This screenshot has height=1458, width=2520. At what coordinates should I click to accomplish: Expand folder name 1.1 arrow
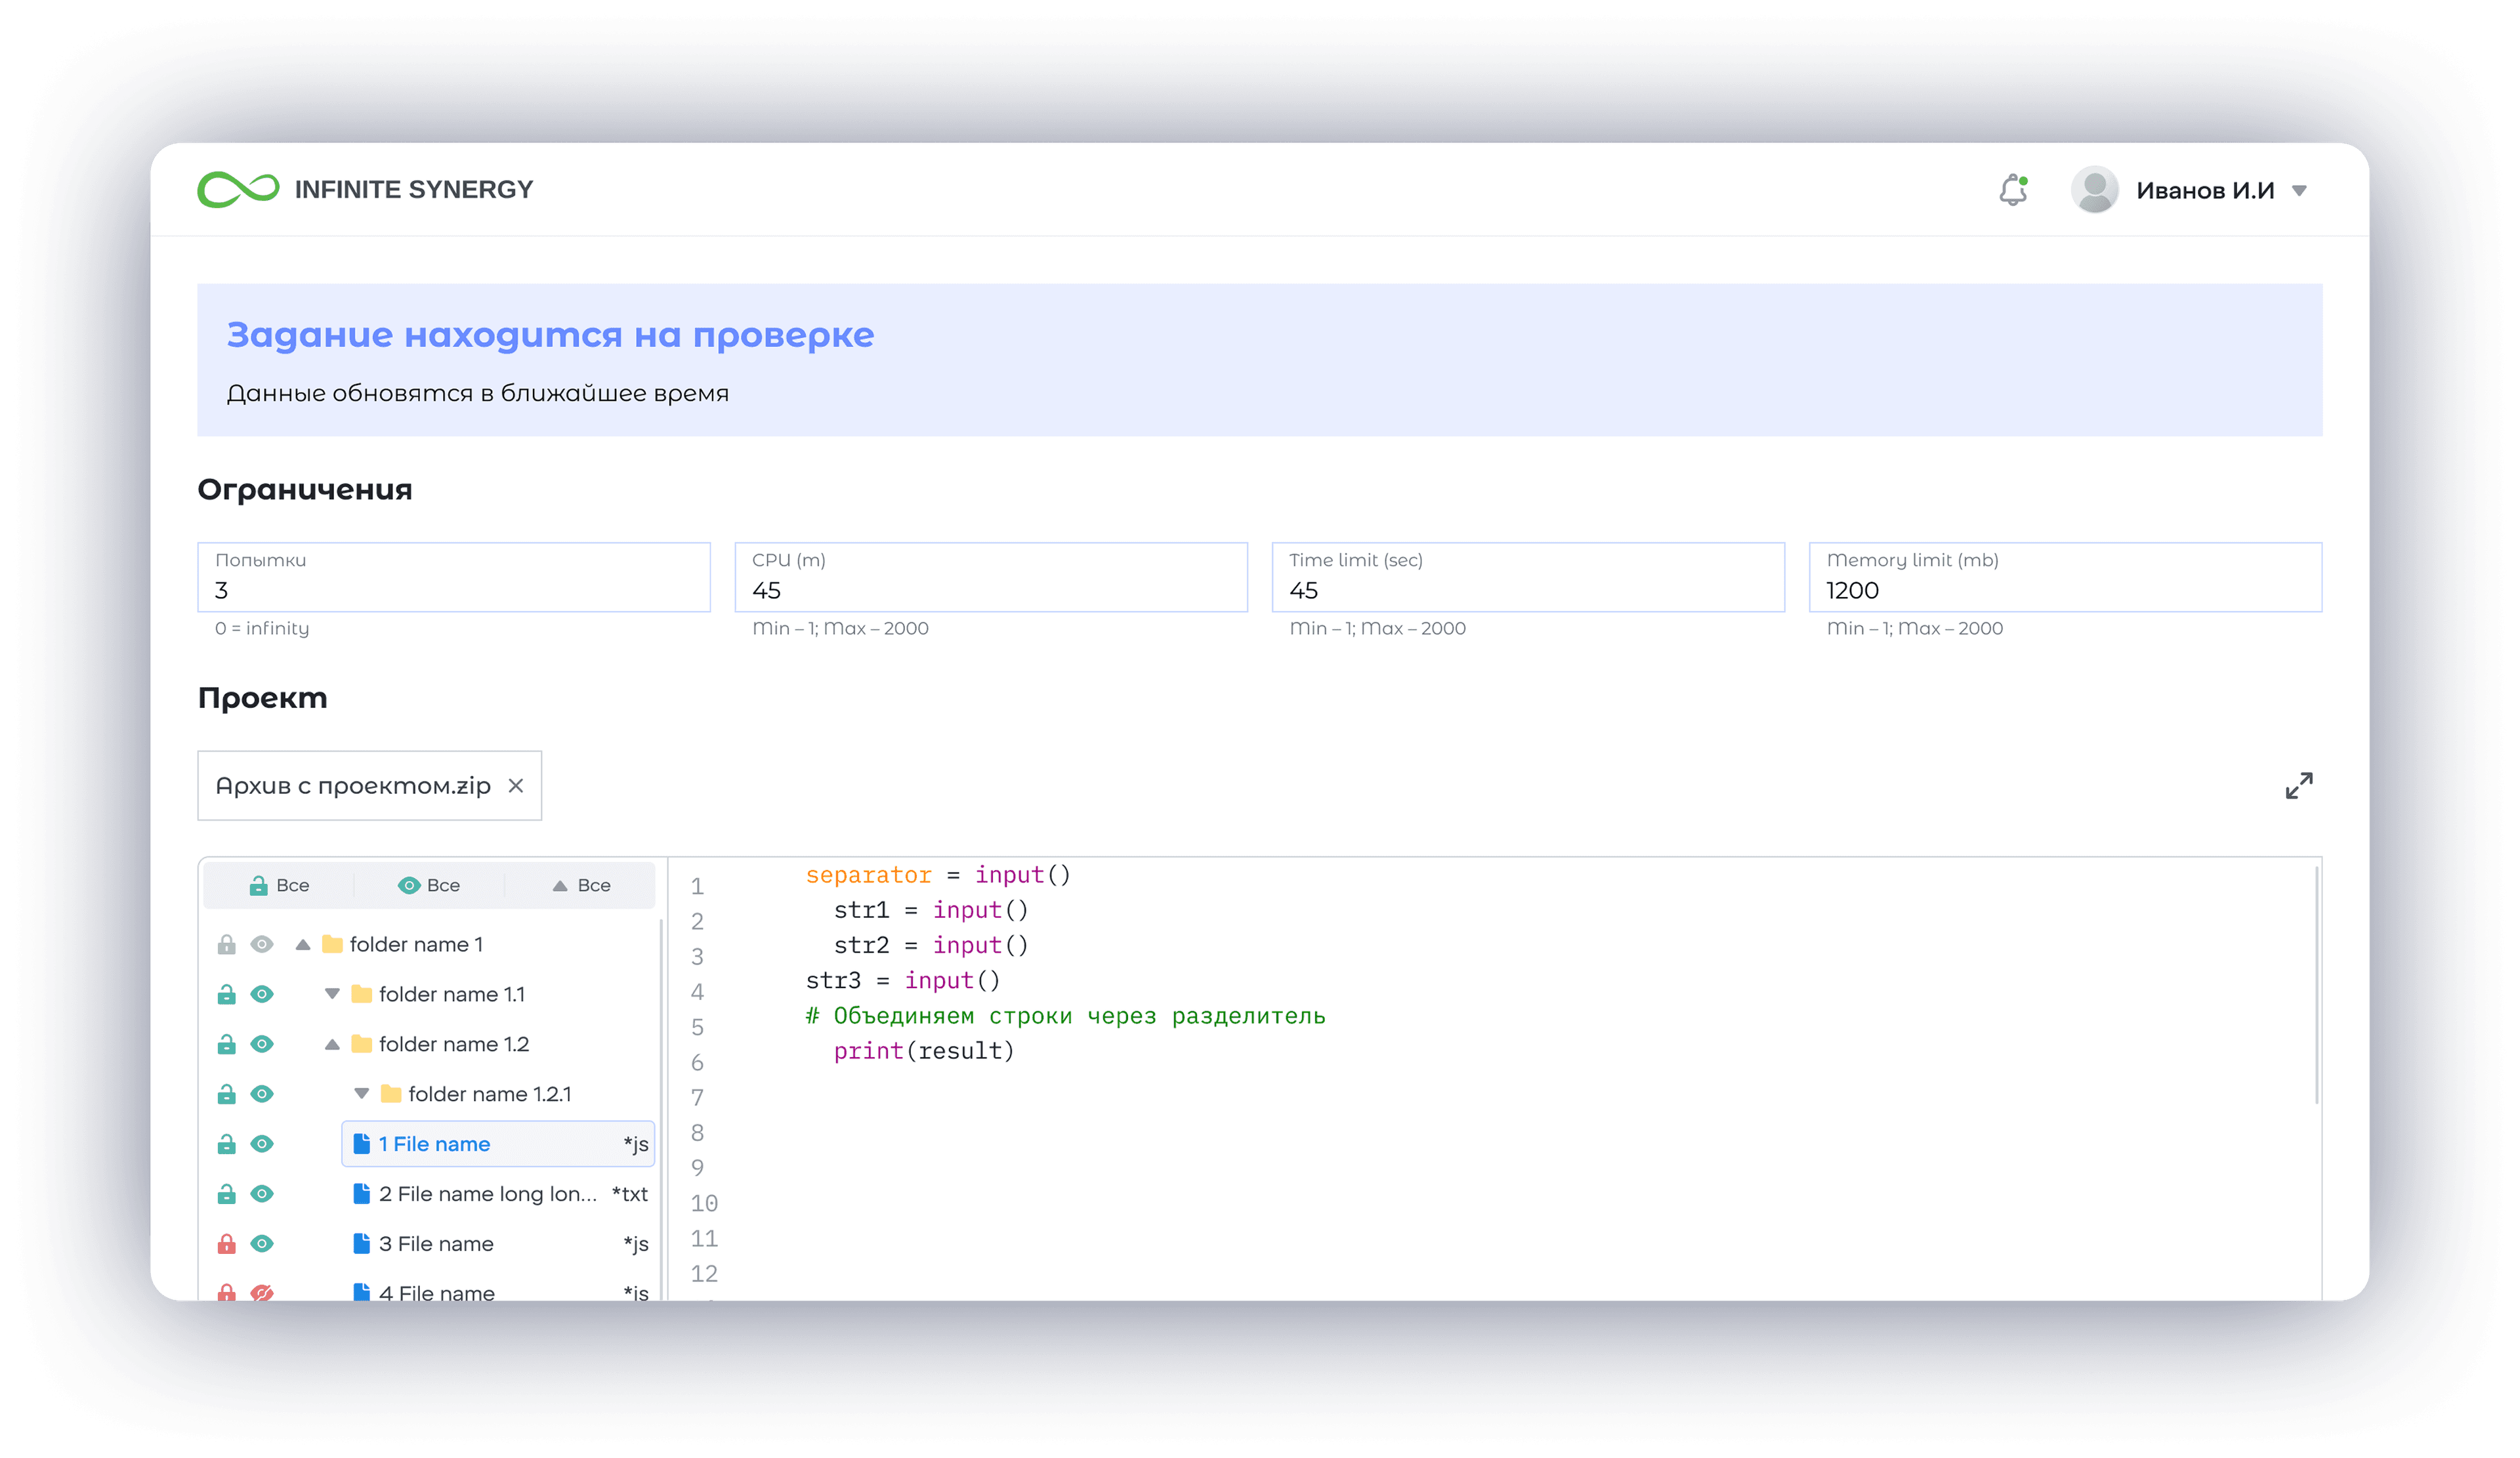coord(332,994)
